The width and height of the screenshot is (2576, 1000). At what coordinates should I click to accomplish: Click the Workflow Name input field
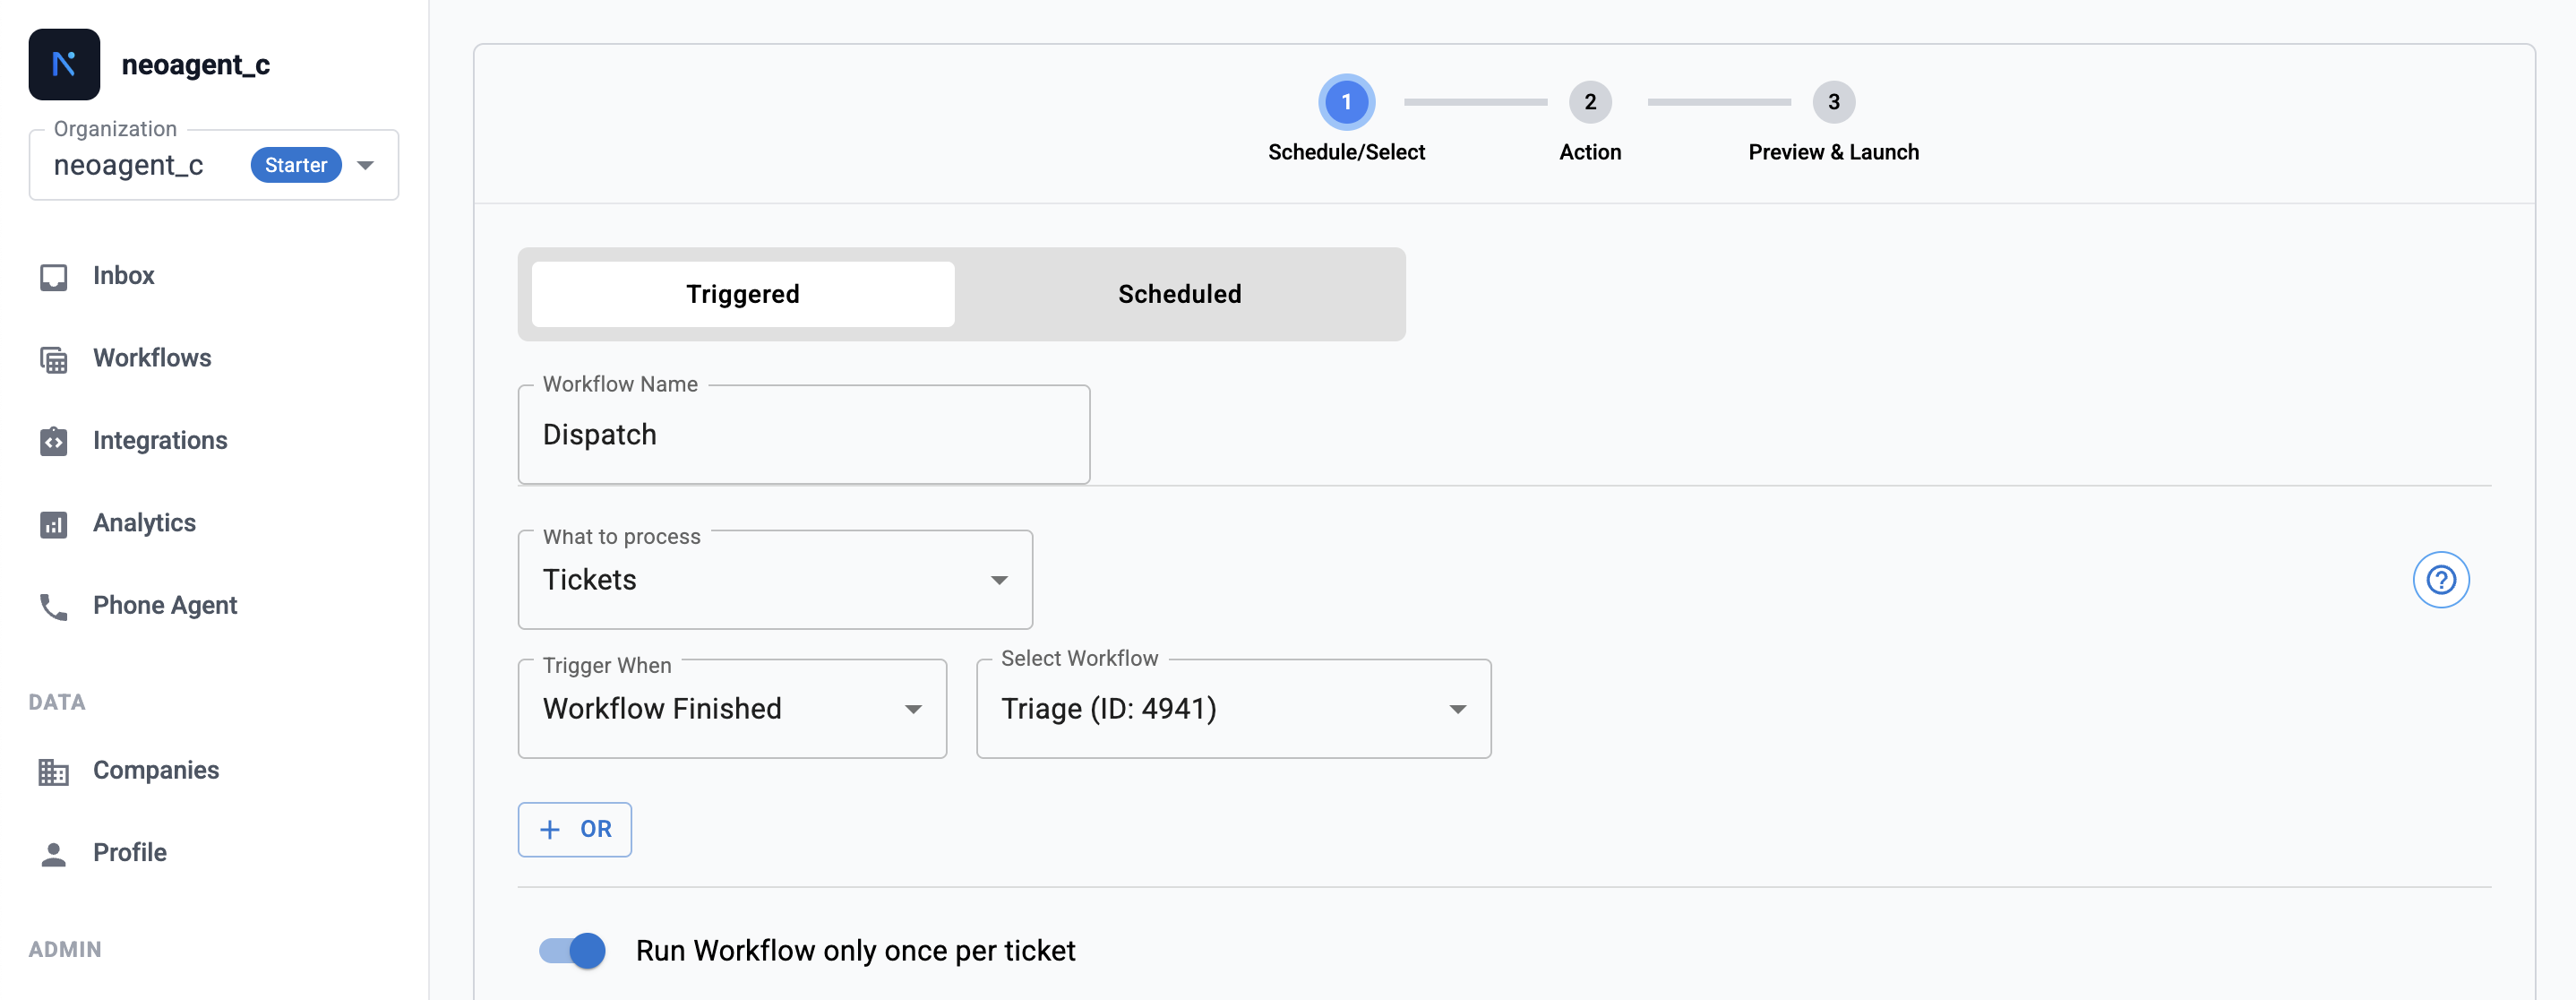pos(803,435)
